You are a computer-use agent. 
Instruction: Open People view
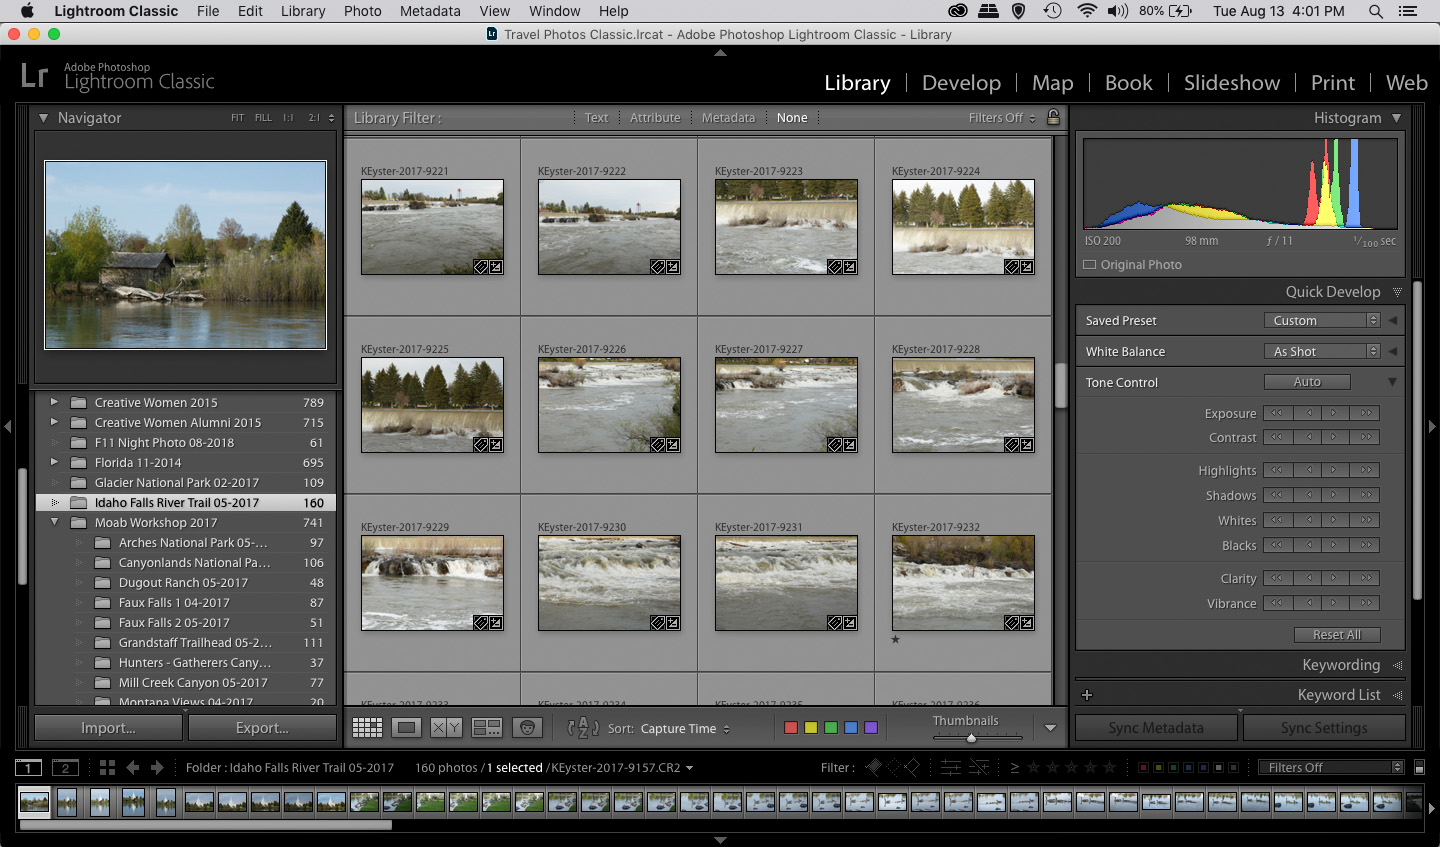[x=527, y=727]
